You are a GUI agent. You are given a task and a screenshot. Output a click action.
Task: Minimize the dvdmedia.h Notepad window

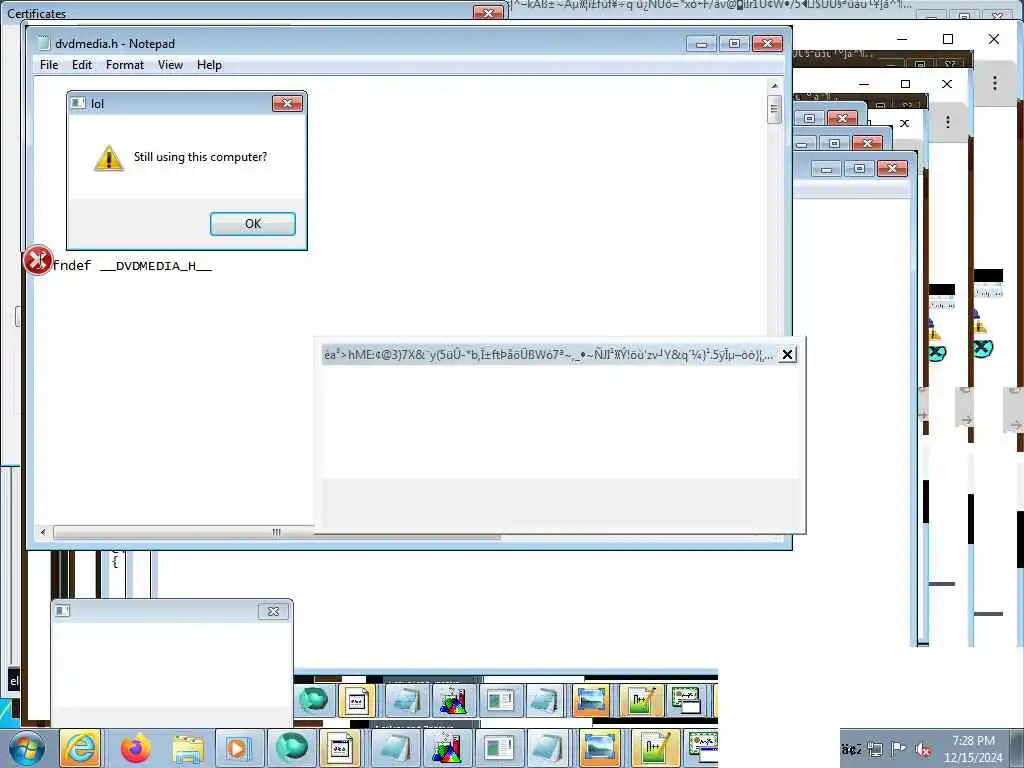coord(702,43)
